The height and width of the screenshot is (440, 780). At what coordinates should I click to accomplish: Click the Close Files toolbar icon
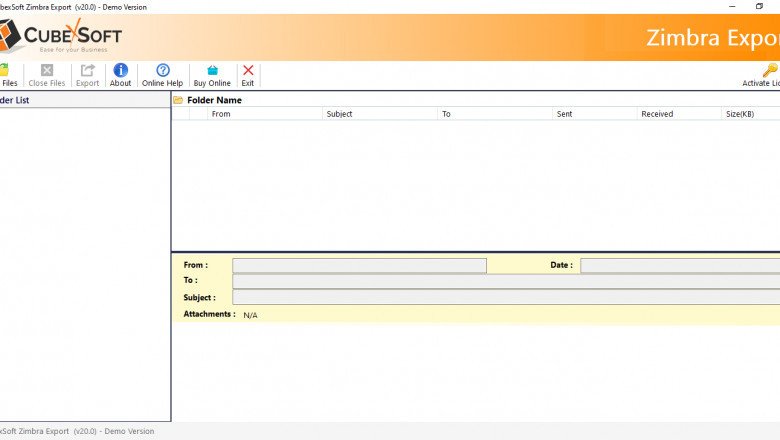[x=47, y=70]
